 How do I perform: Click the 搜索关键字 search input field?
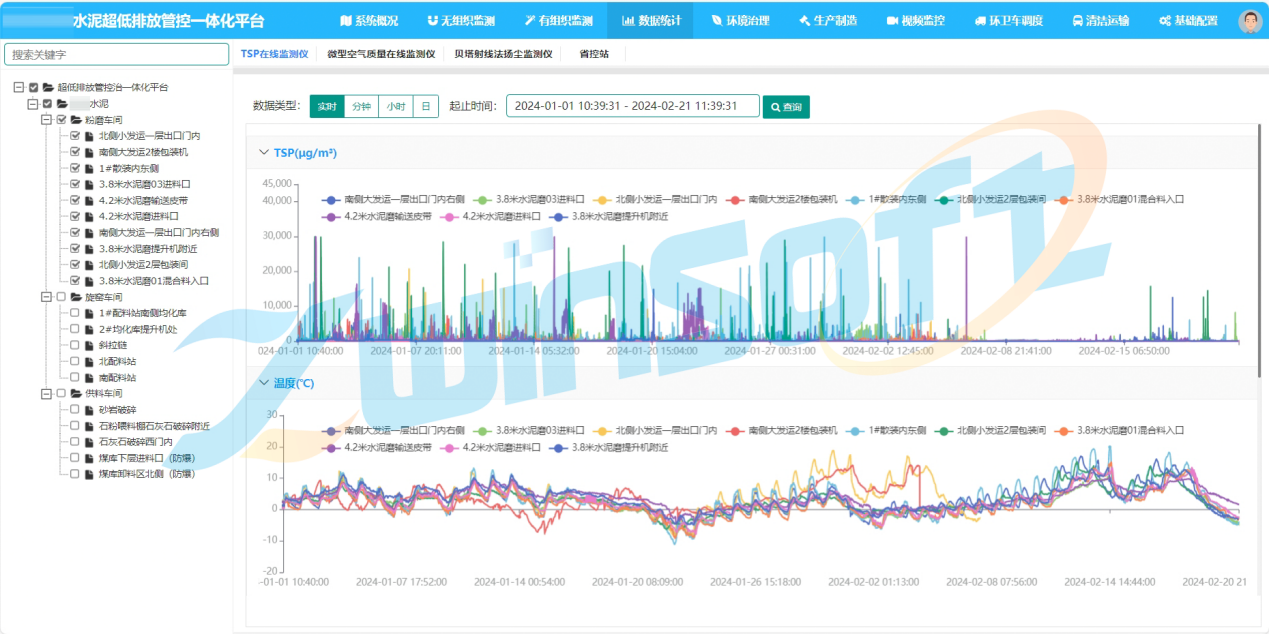tap(116, 55)
